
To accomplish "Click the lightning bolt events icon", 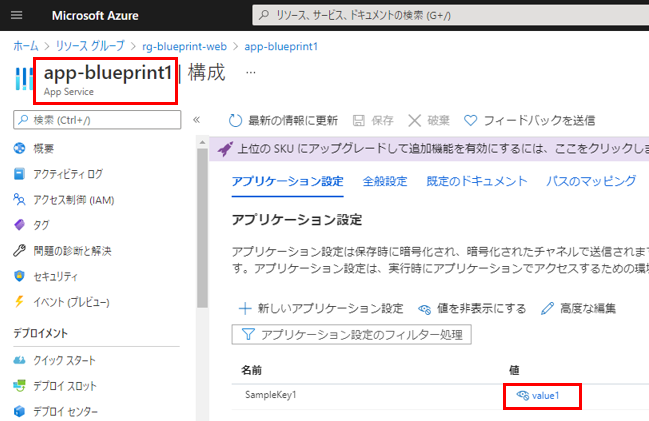I will [x=19, y=301].
